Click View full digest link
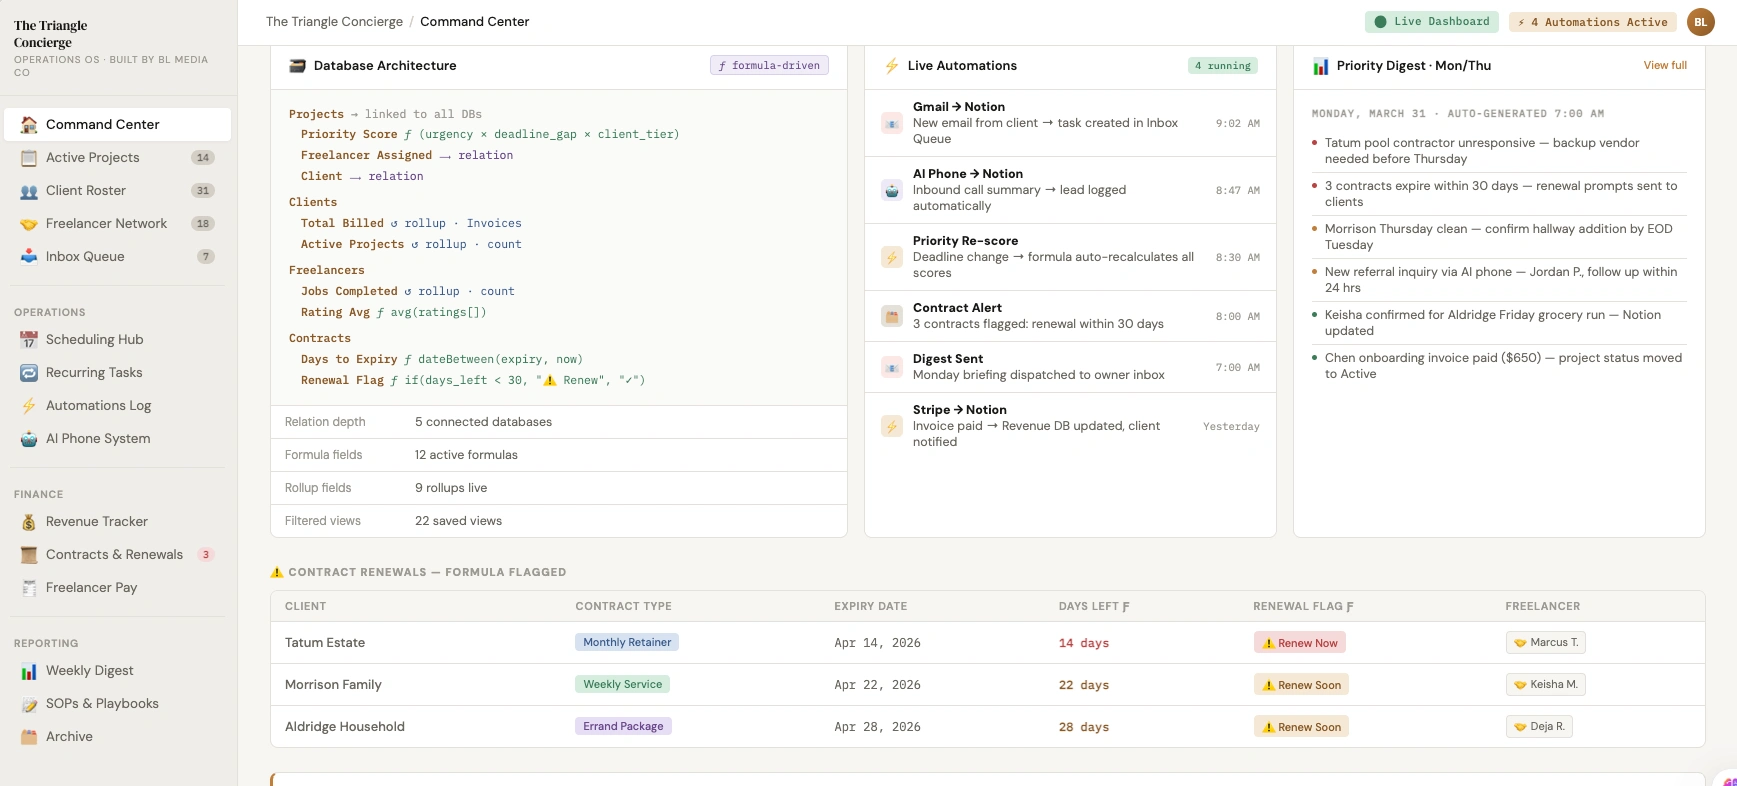Screen dimensions: 1737x786 point(1664,66)
